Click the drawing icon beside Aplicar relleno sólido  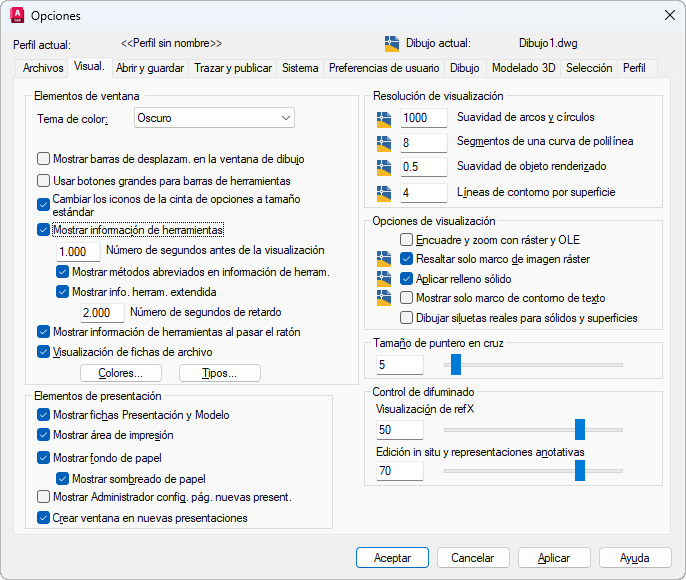pyautogui.click(x=384, y=279)
